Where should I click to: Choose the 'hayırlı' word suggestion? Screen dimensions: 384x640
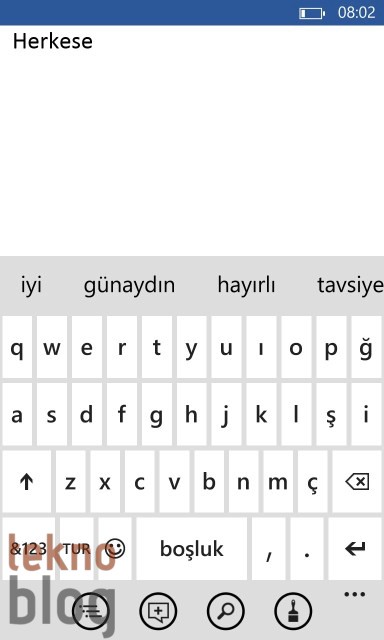click(246, 285)
